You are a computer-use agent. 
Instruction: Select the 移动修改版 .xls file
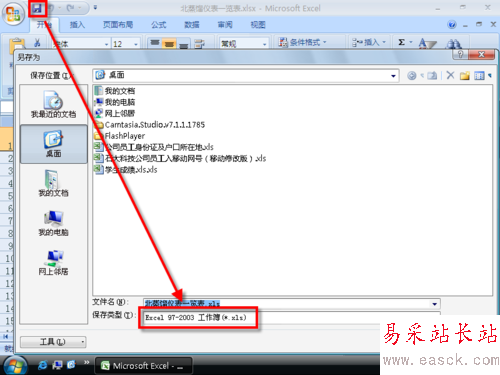point(180,158)
